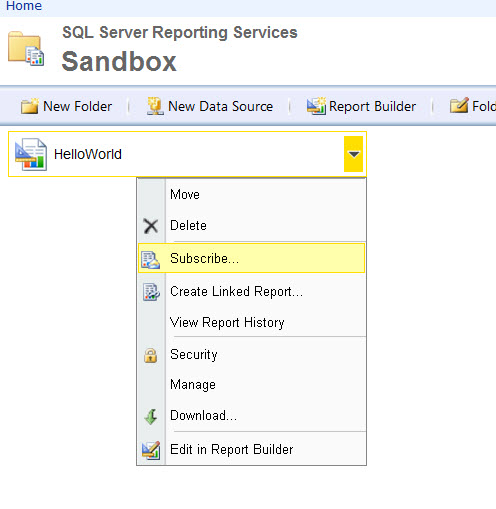The height and width of the screenshot is (509, 496).
Task: Click the New Folder icon
Action: [29, 106]
